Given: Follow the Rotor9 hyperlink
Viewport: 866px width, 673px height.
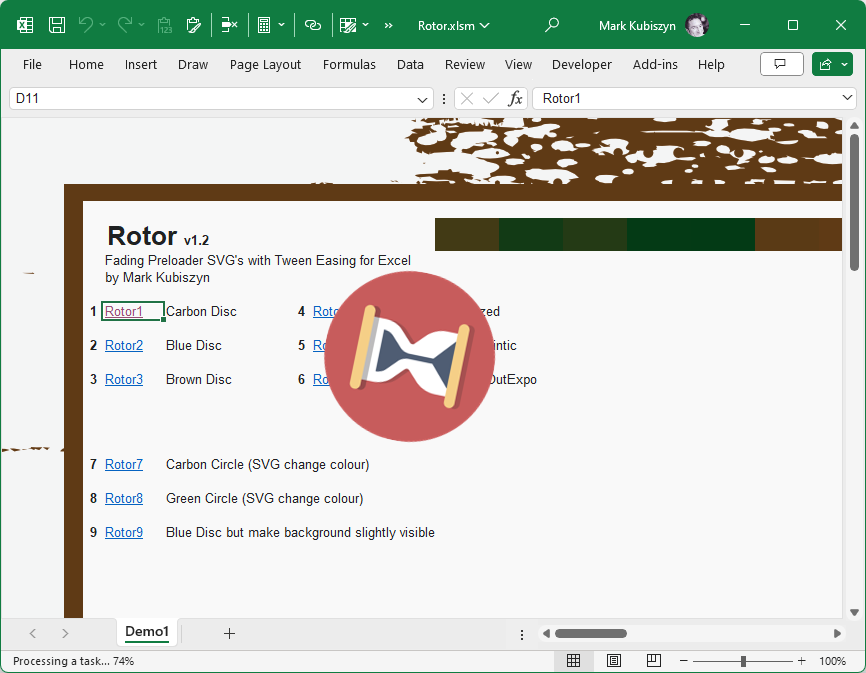Looking at the screenshot, I should [x=124, y=532].
